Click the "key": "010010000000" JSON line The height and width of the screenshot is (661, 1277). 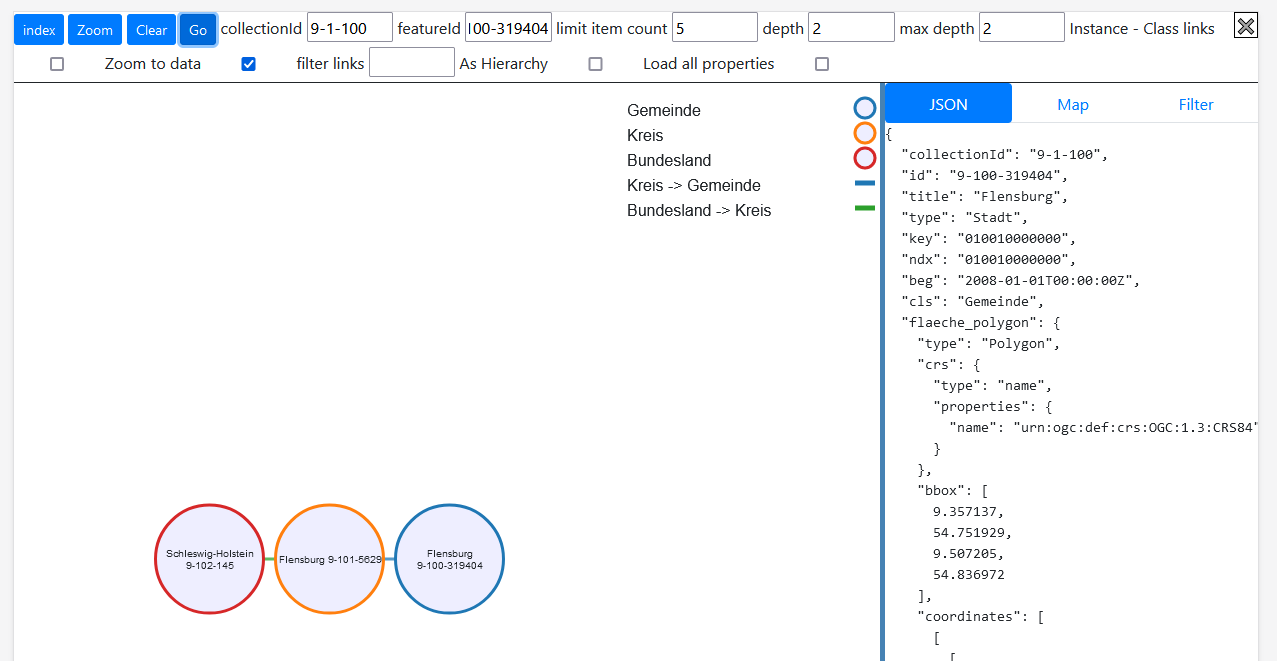point(989,238)
